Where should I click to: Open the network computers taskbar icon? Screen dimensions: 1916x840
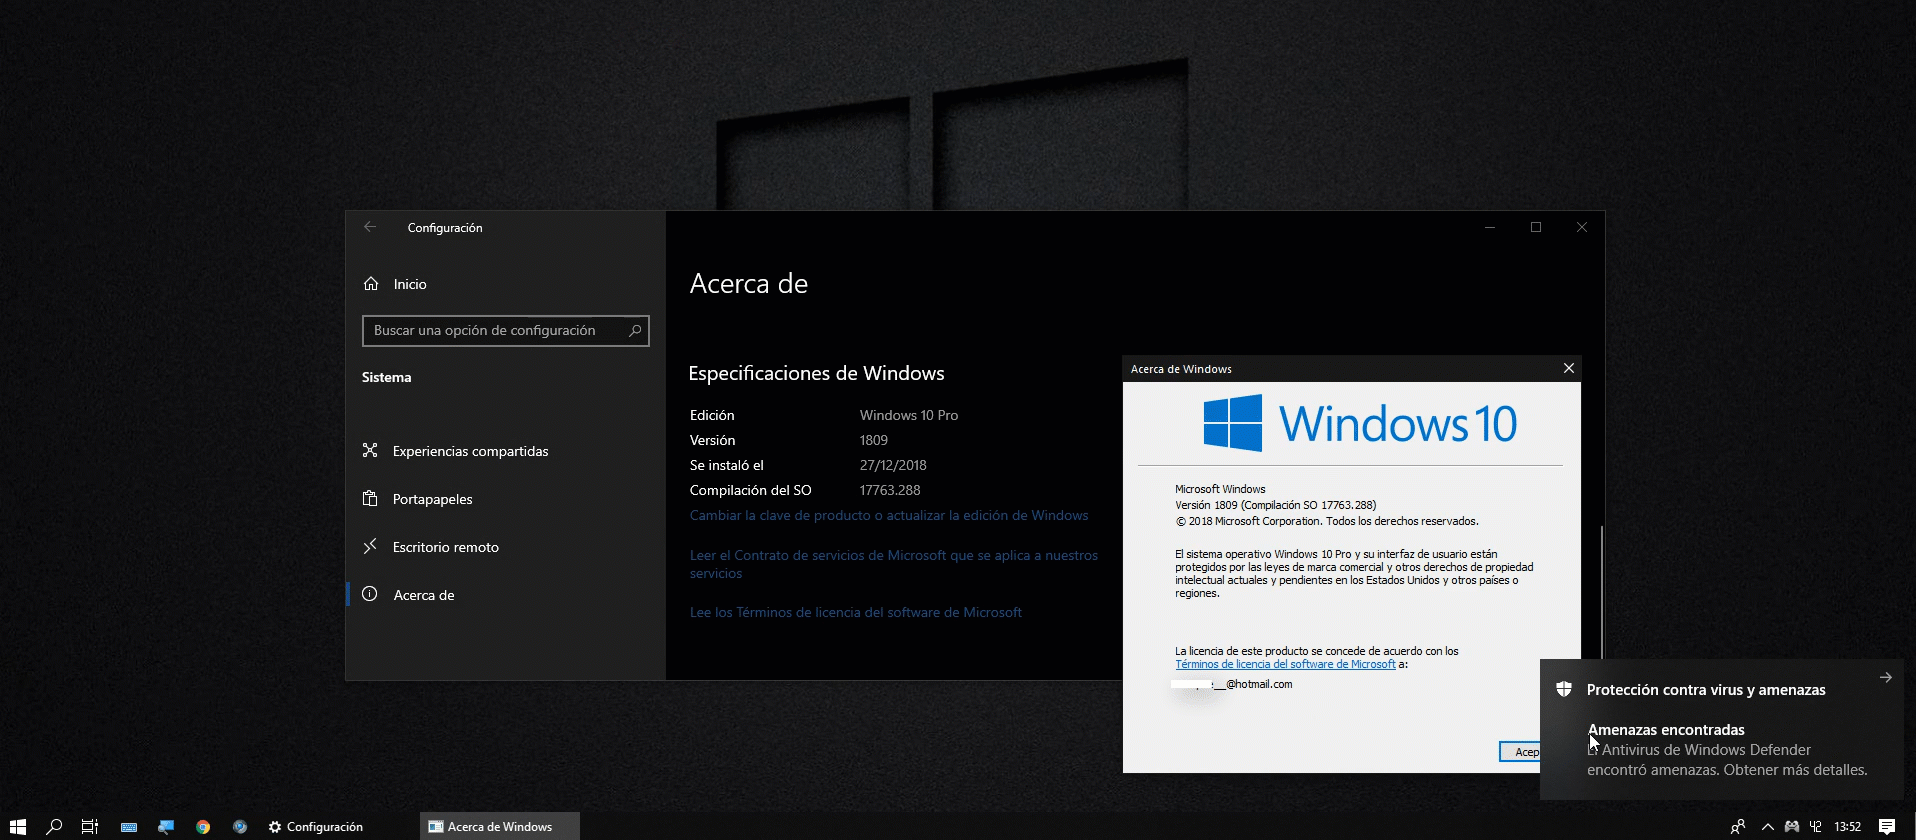[x=166, y=827]
